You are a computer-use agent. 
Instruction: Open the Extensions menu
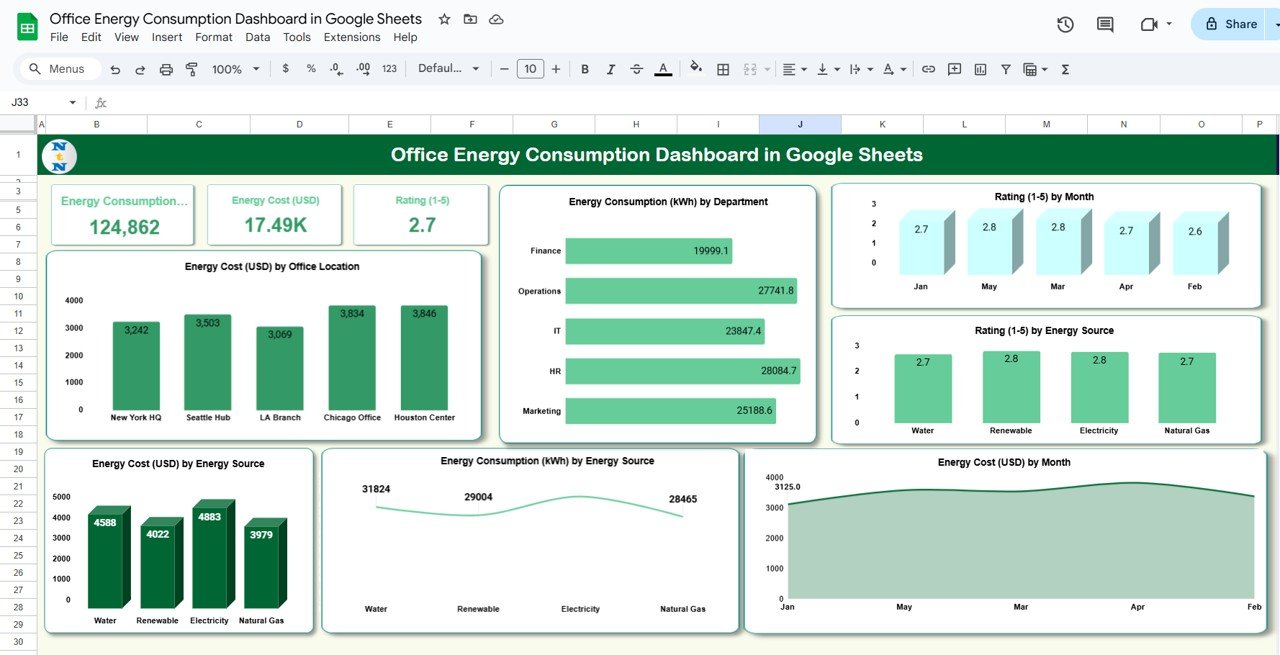point(352,37)
